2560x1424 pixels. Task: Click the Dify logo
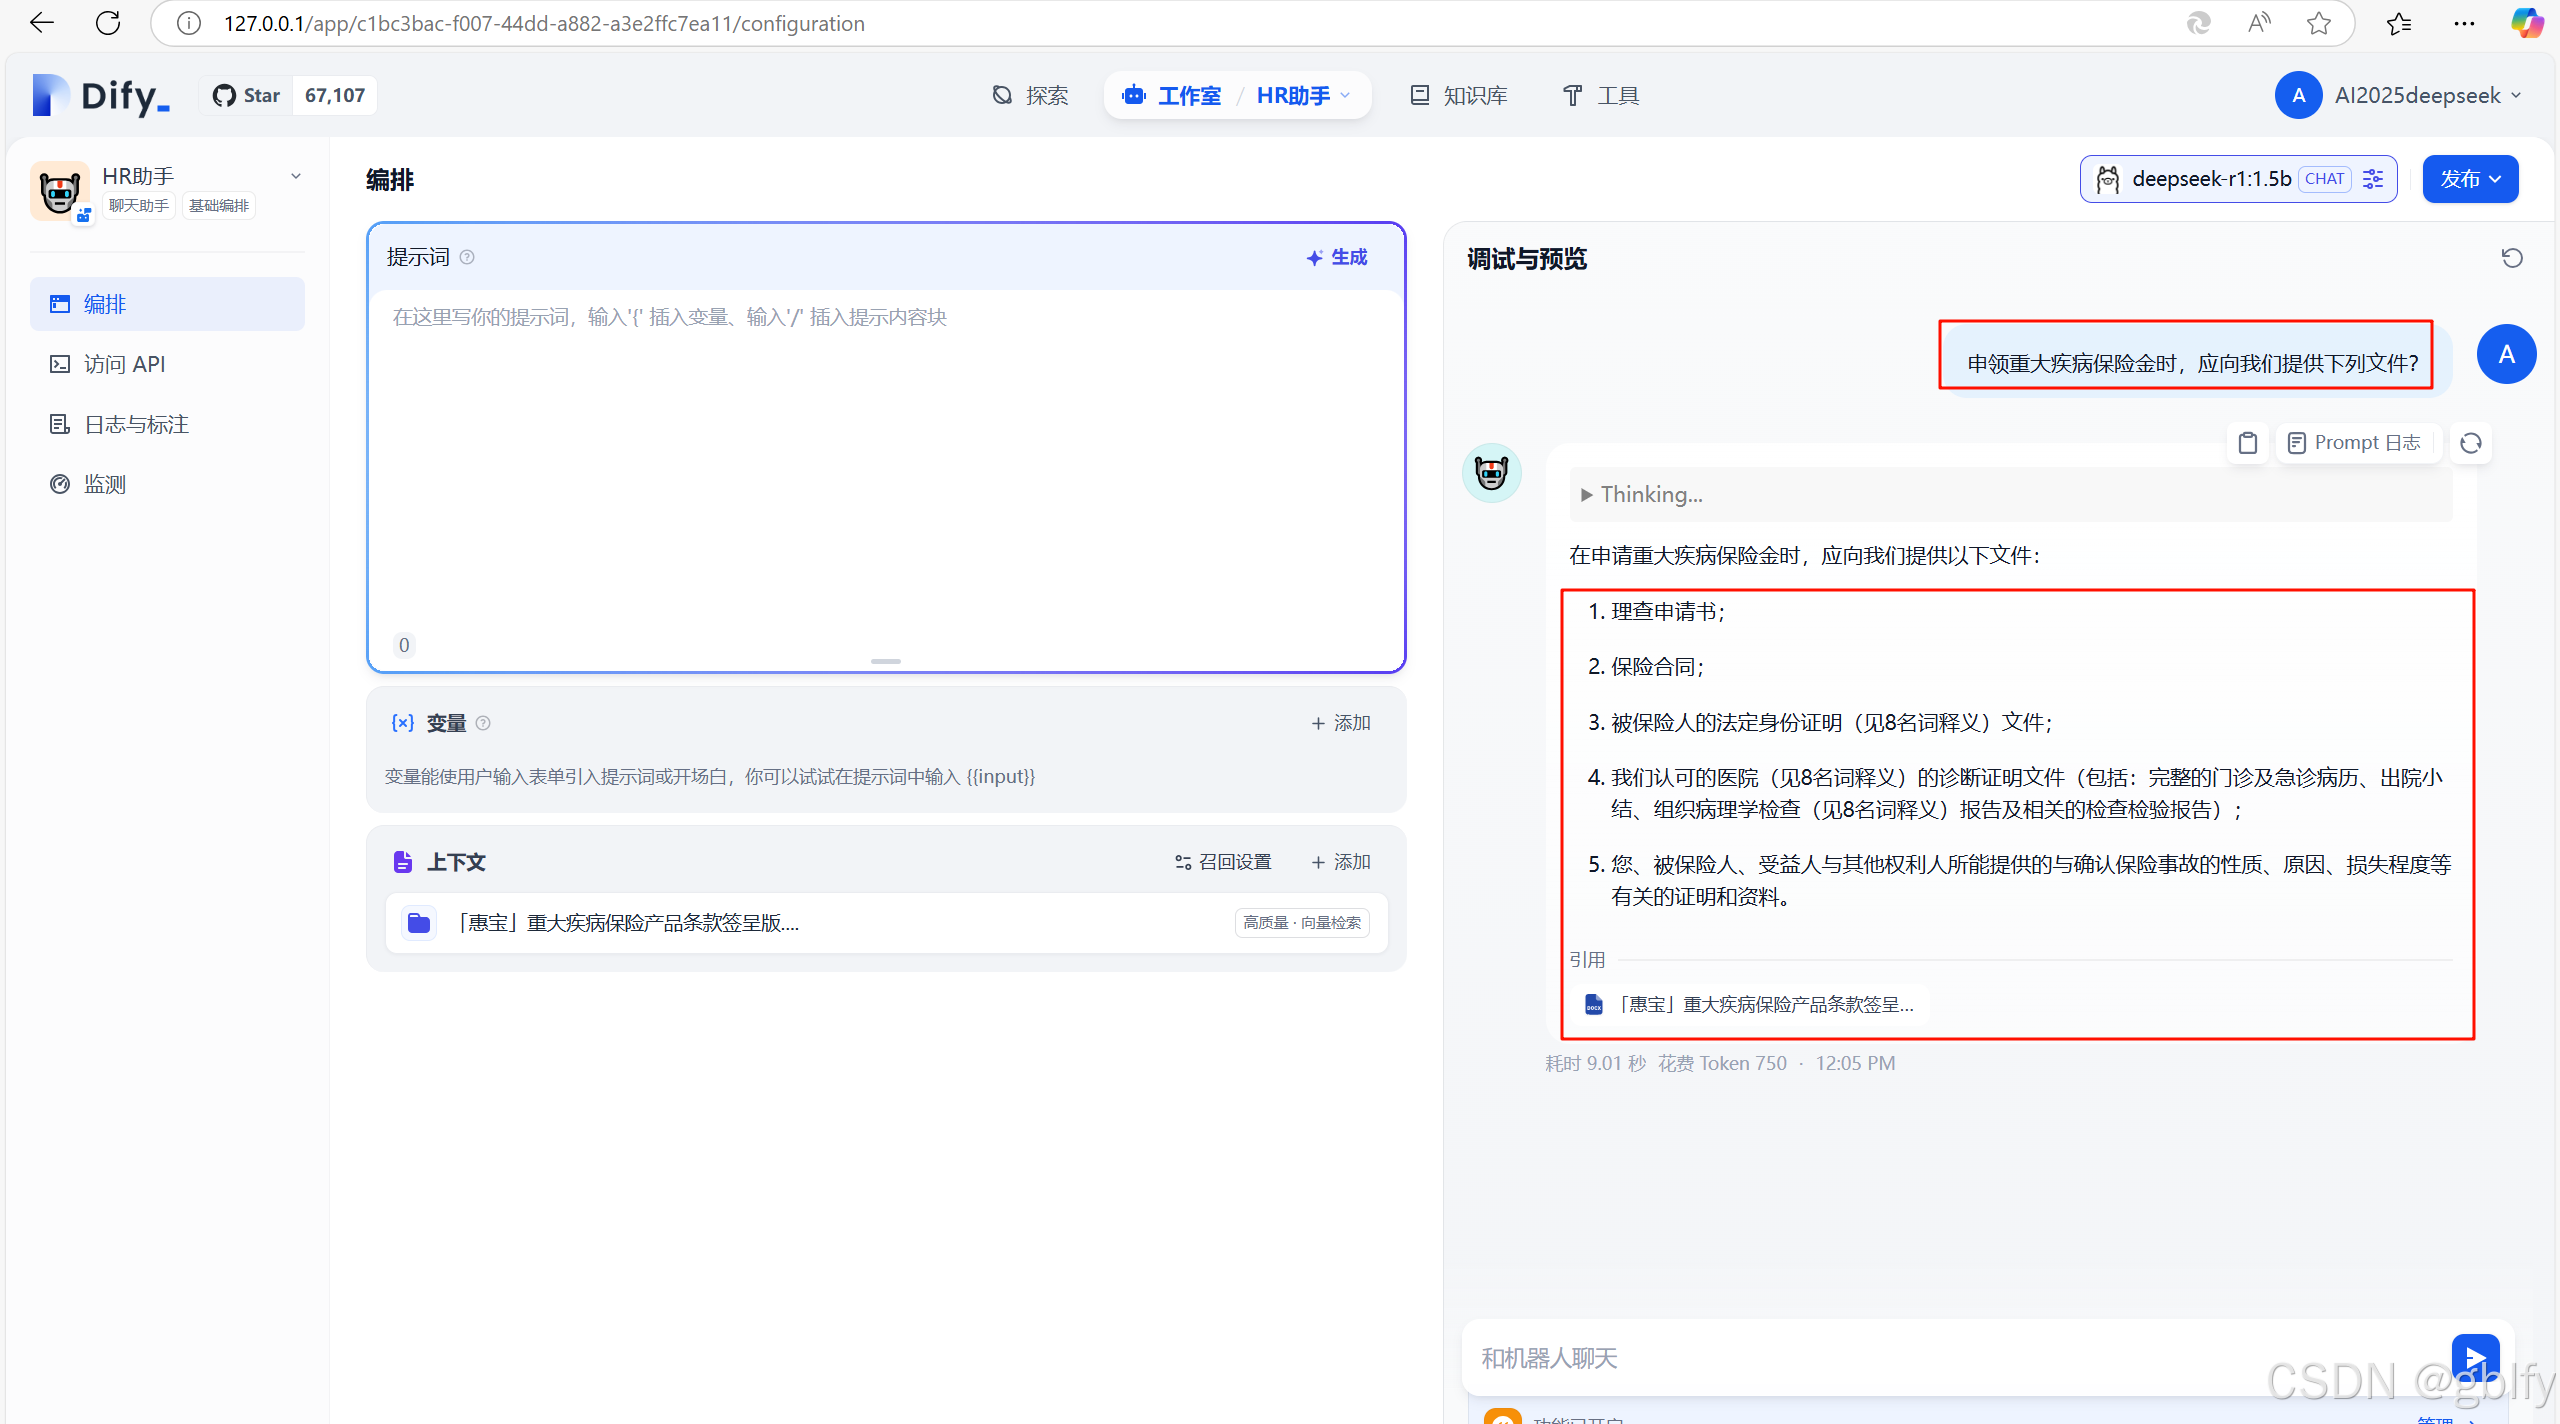100,95
